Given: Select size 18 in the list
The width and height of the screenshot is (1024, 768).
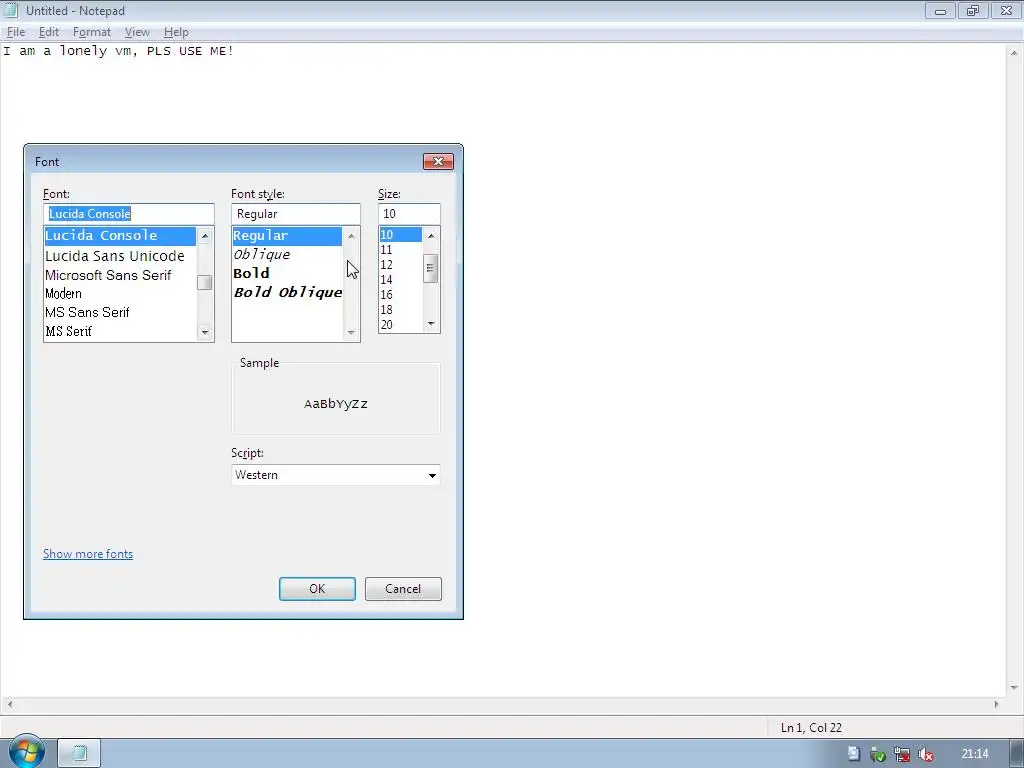Looking at the screenshot, I should coord(400,310).
